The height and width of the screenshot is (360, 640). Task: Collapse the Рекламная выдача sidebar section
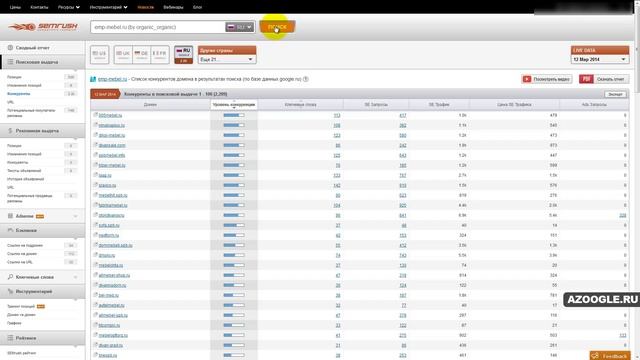[x=42, y=131]
